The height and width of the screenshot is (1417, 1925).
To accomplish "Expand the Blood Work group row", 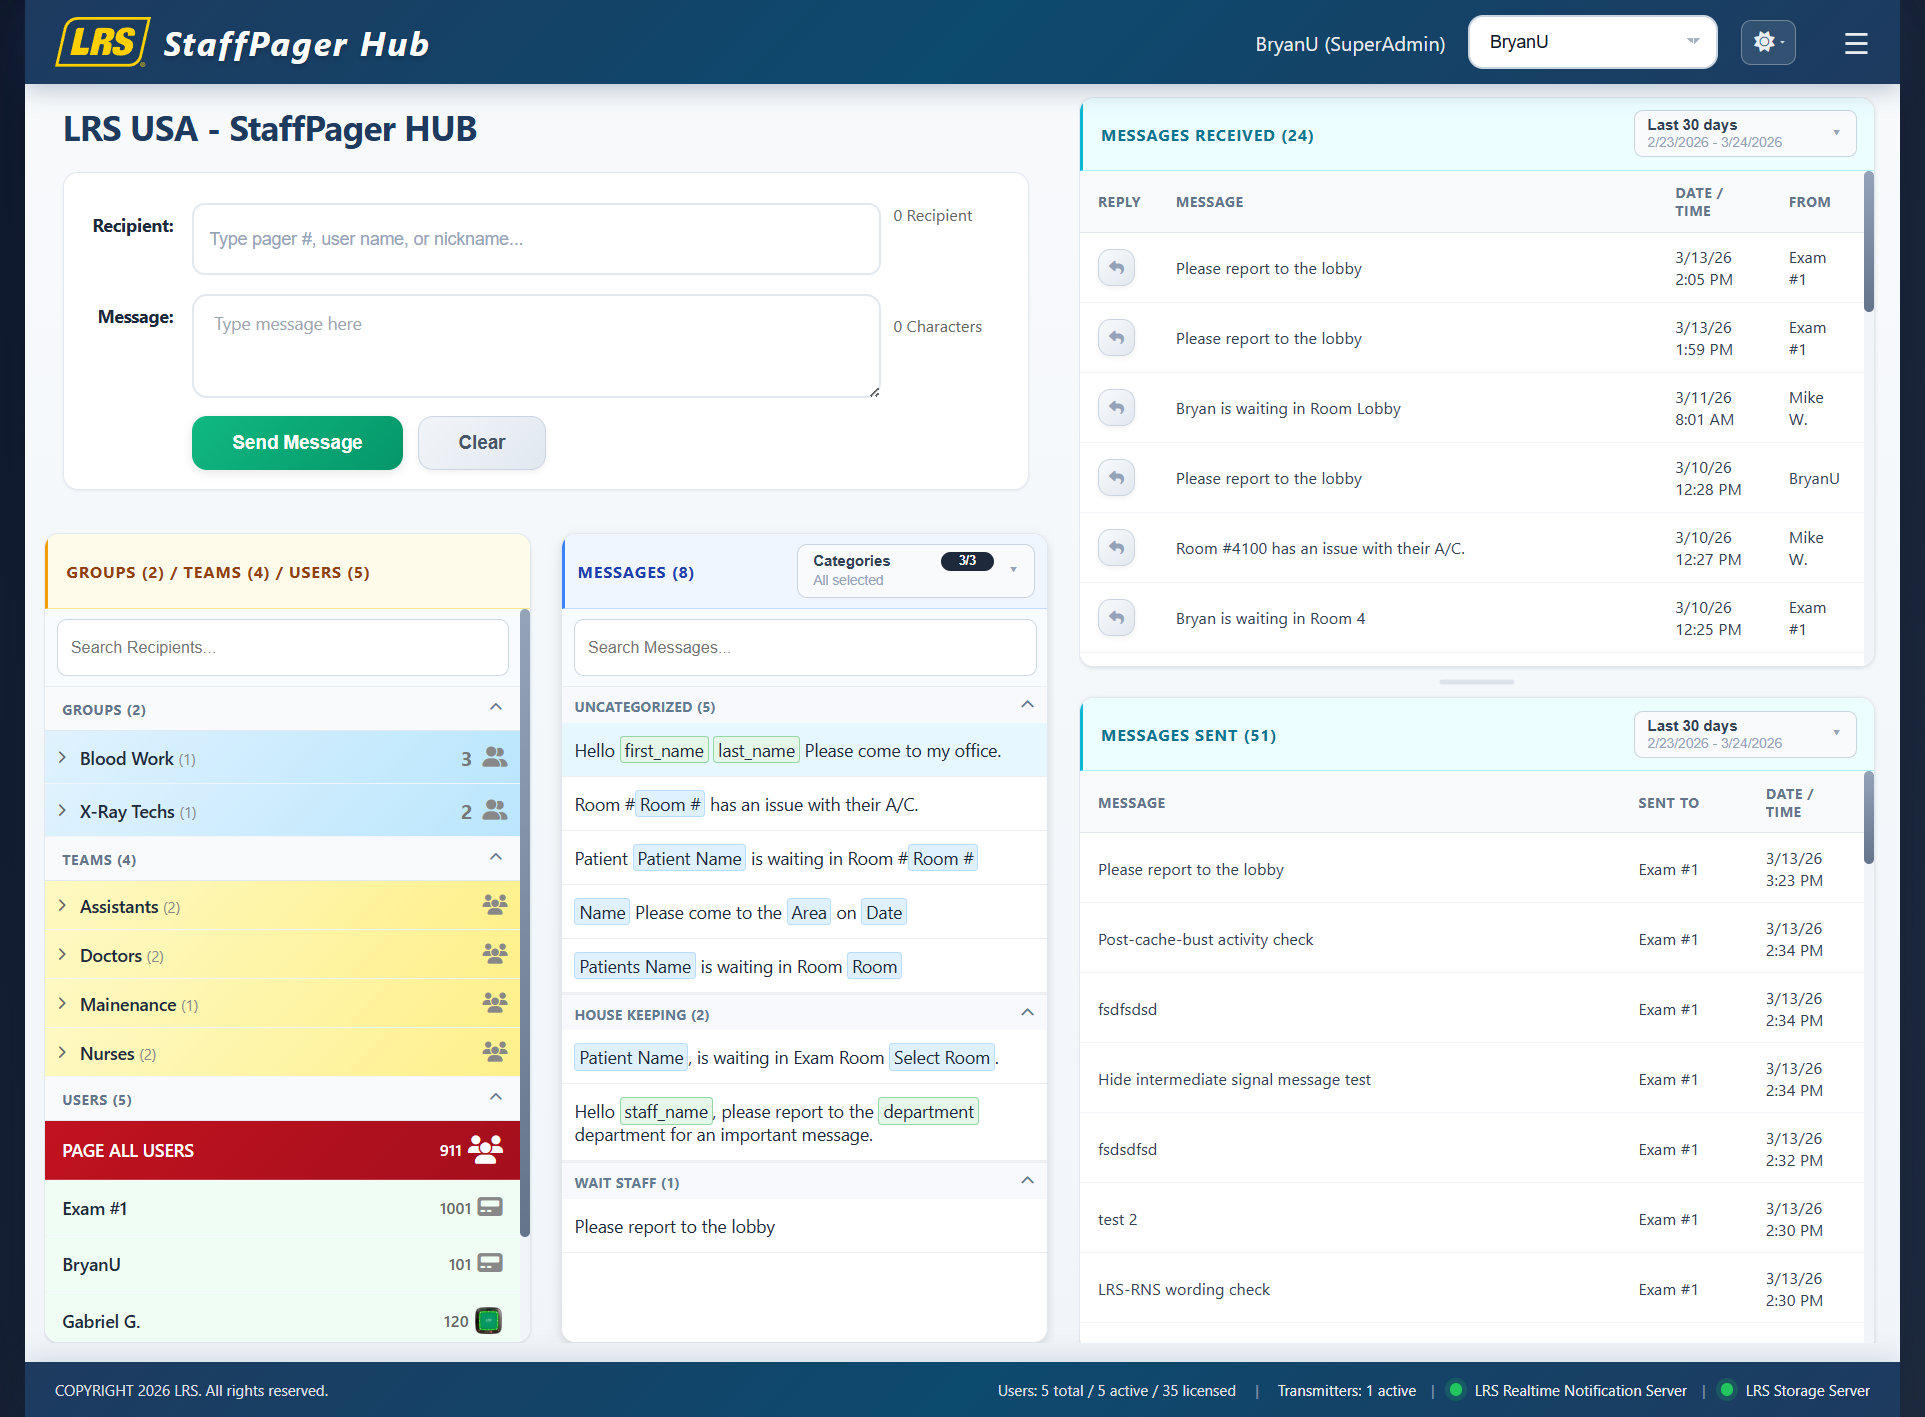I will click(62, 757).
